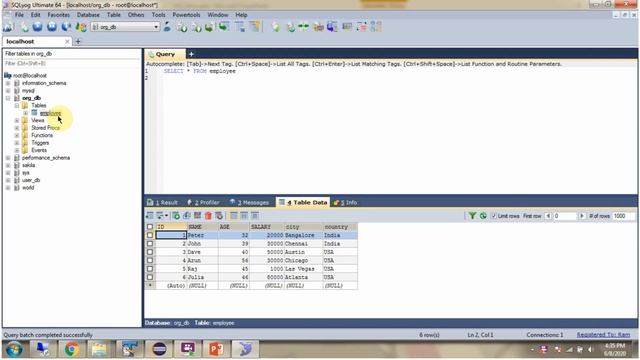Tick the header select-all checkbox in grid

click(150, 227)
